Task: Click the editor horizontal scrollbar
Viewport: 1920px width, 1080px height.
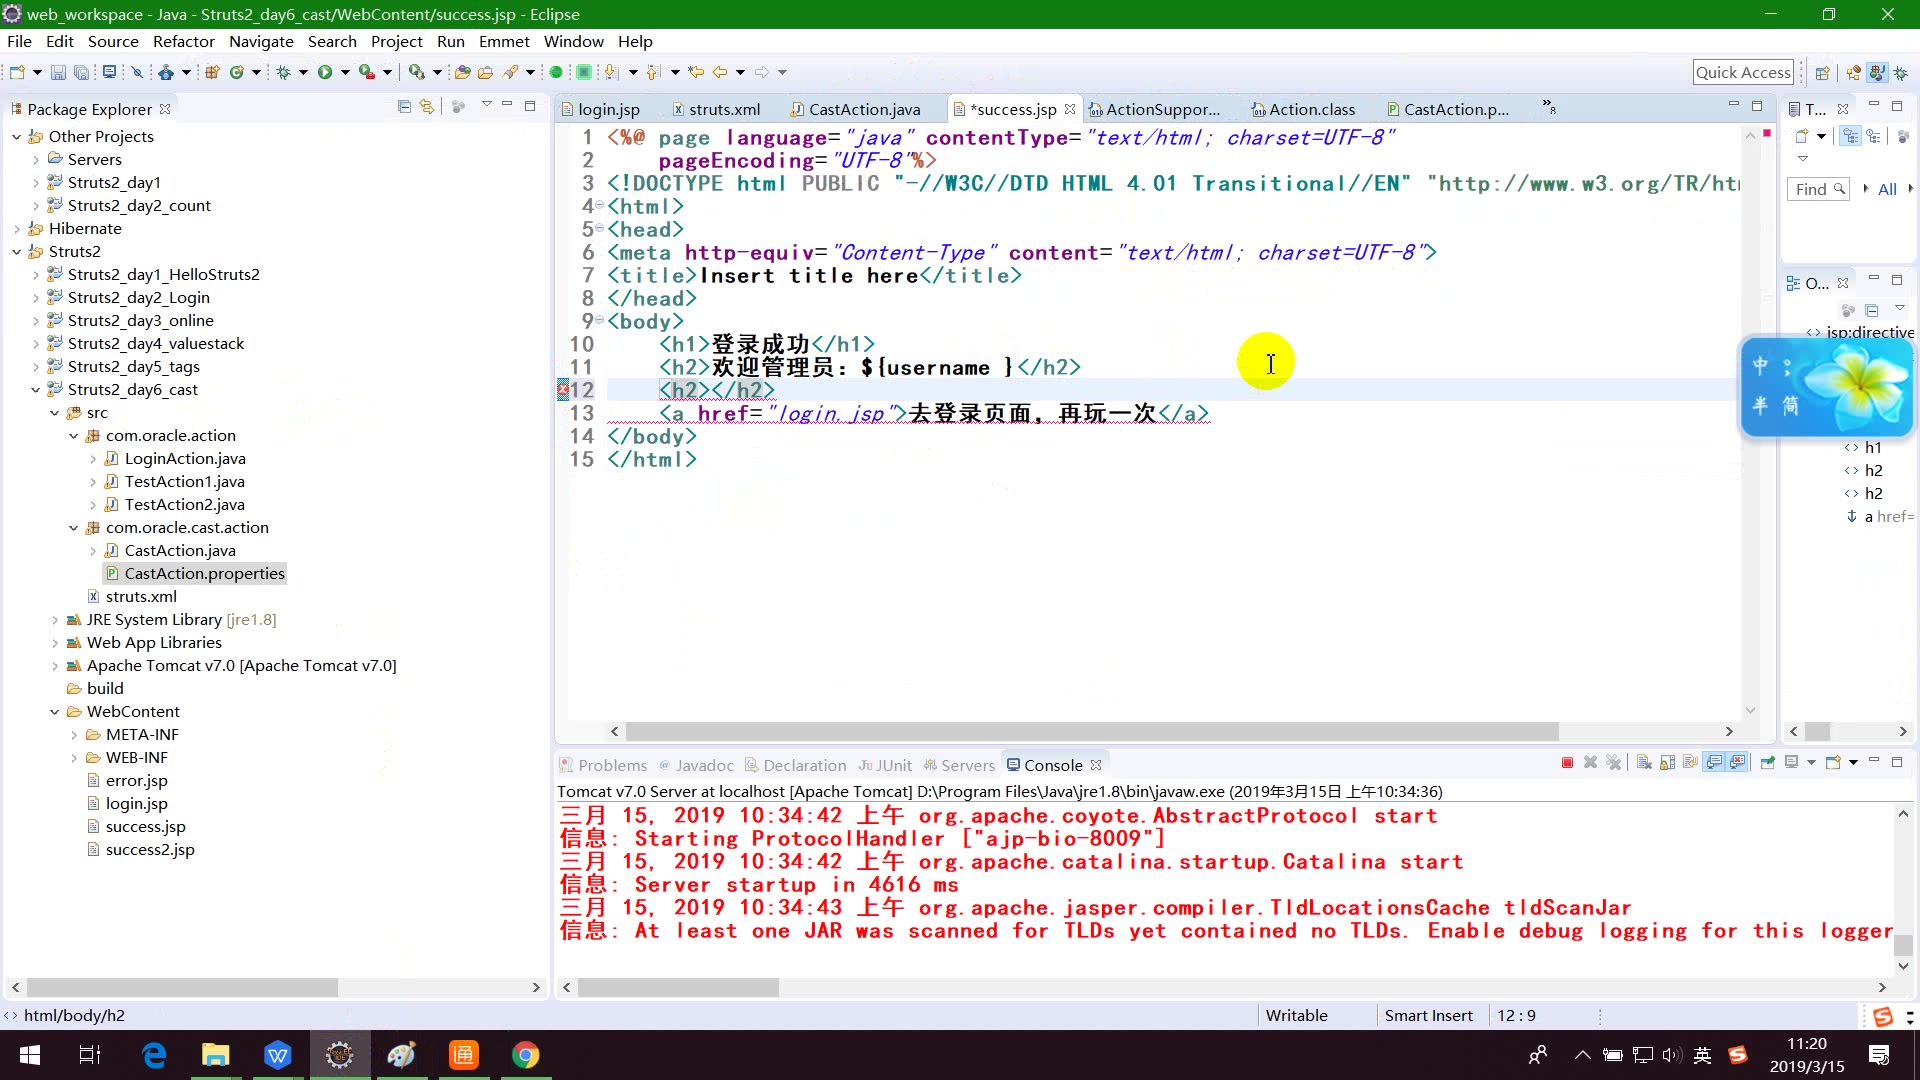Action: 1090,731
